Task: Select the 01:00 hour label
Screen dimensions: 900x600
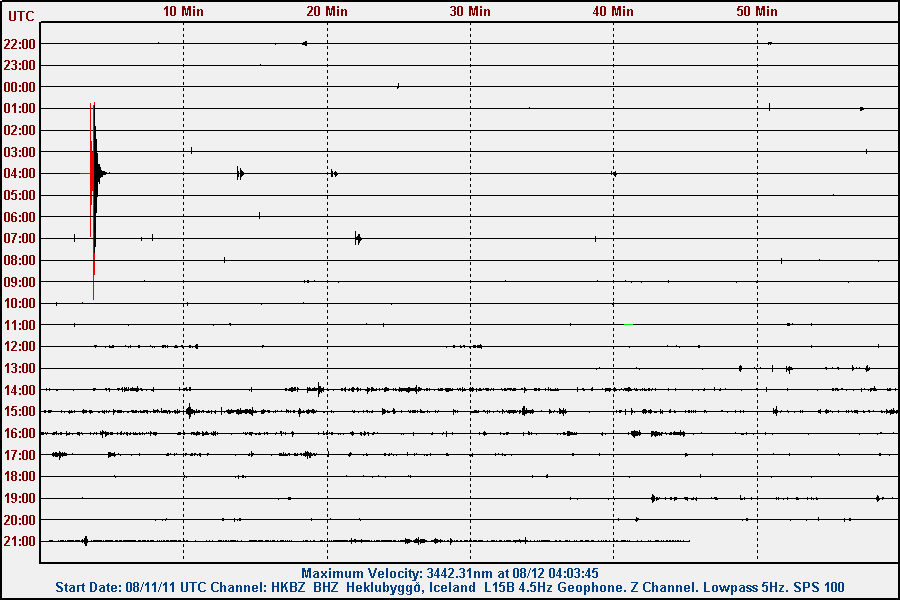Action: click(20, 109)
